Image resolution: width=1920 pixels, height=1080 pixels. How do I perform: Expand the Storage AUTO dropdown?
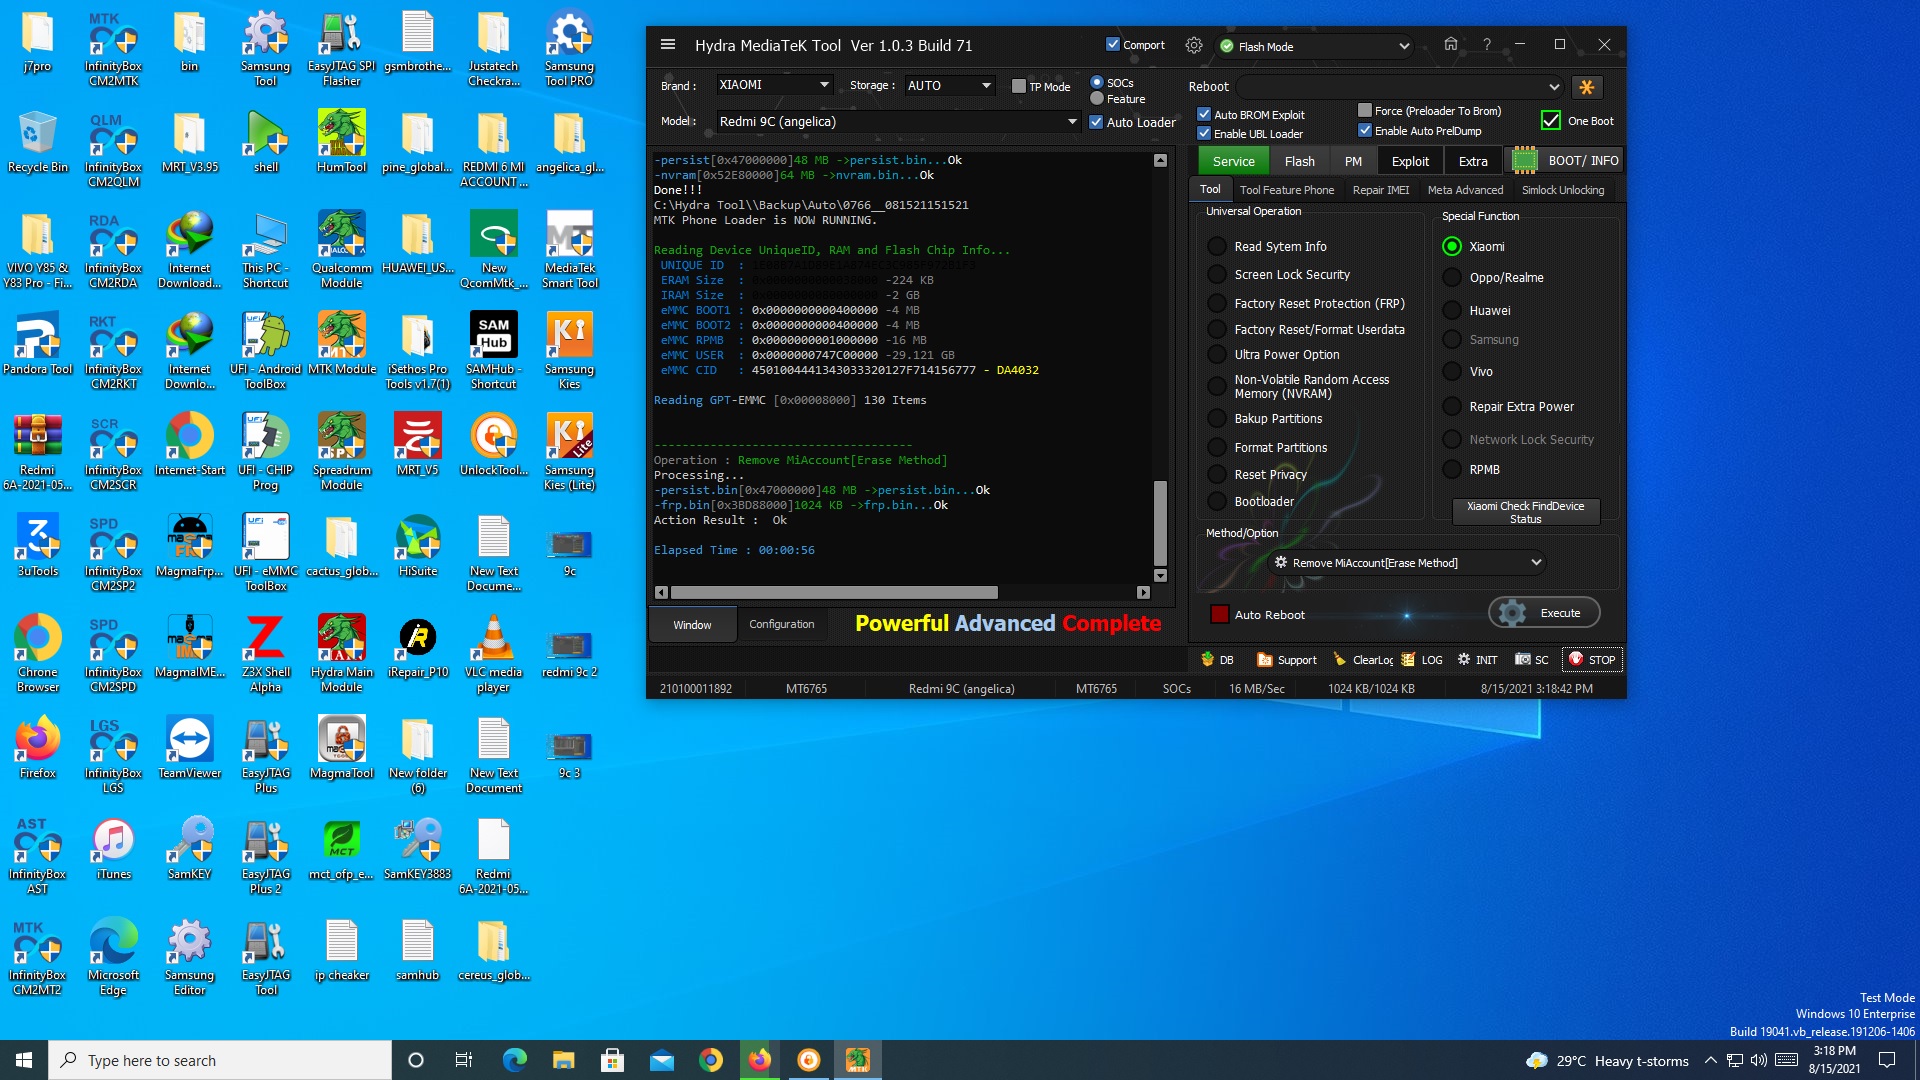986,85
